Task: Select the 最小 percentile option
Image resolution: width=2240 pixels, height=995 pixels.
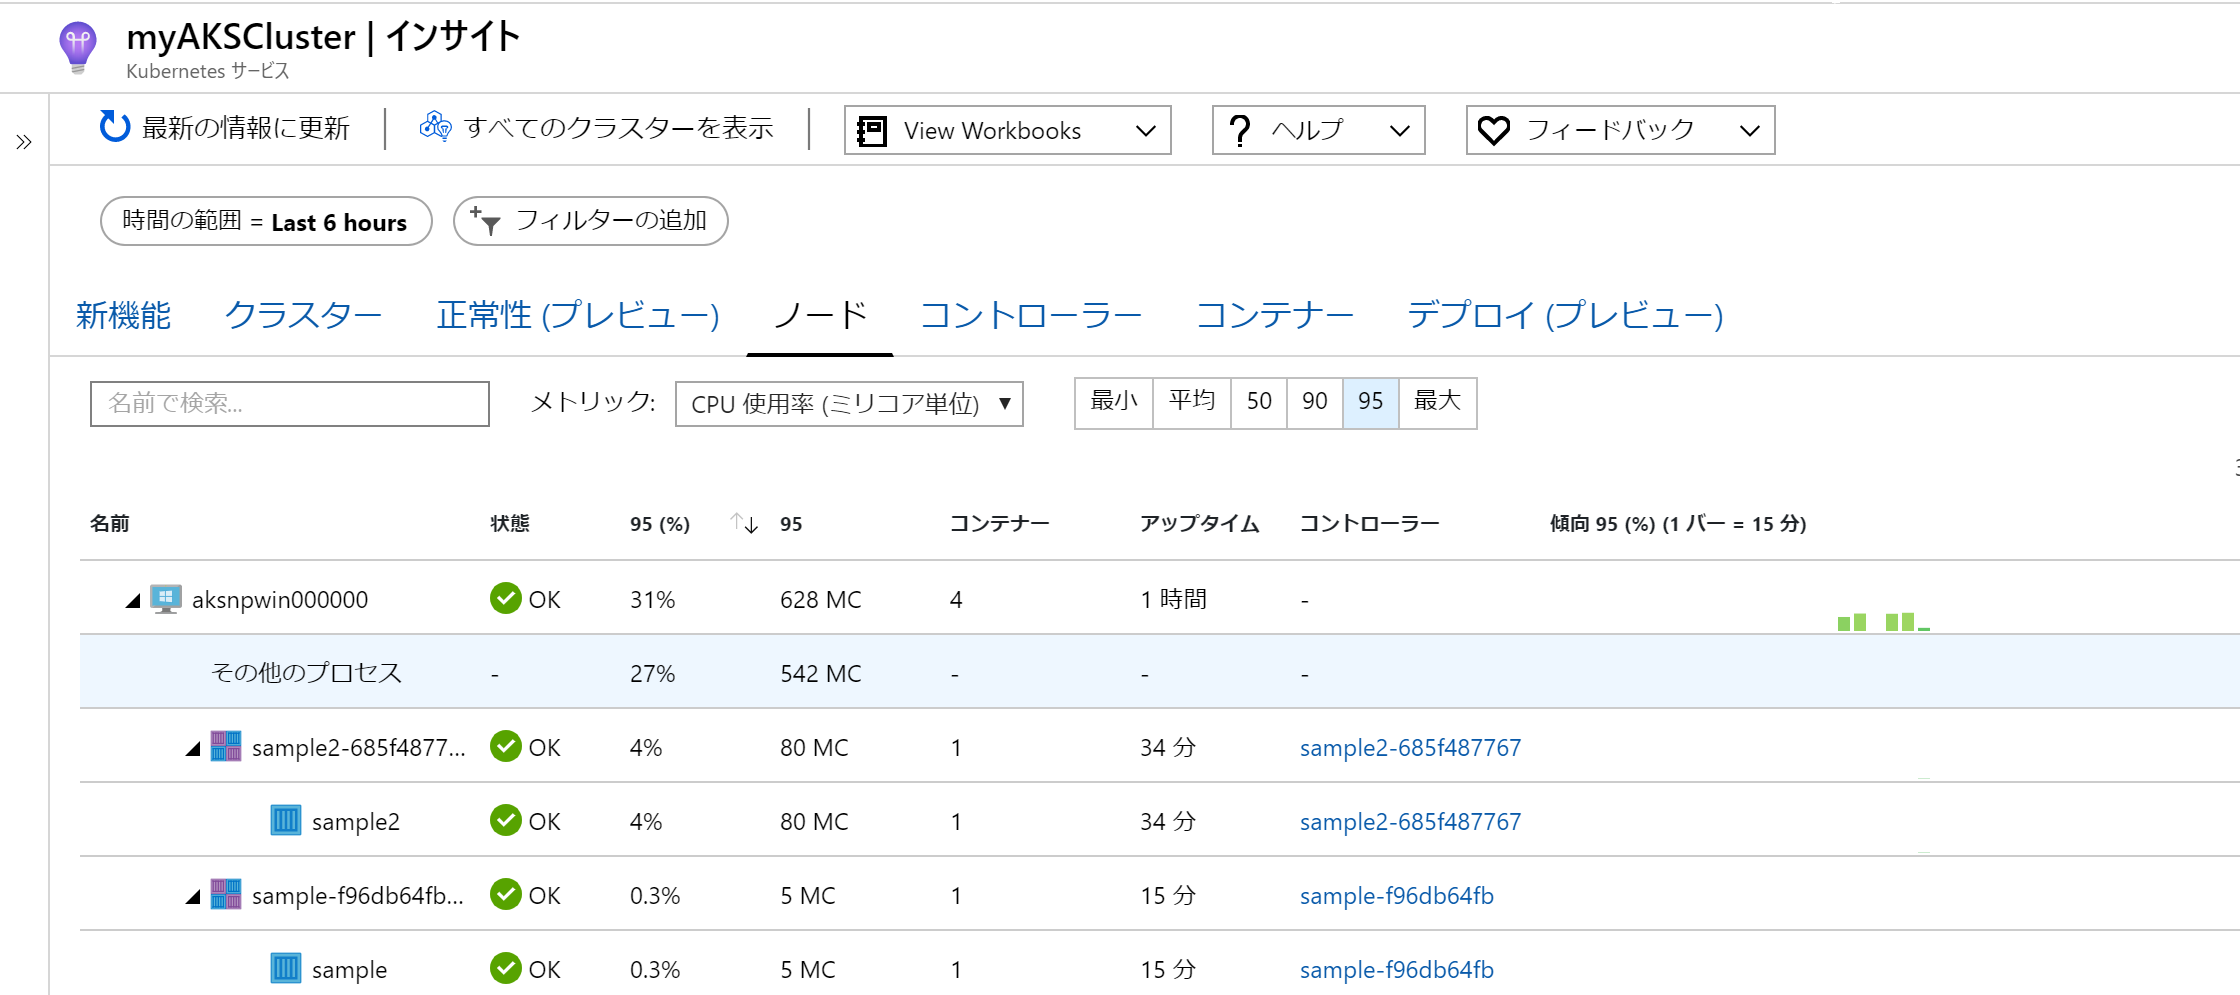Action: (x=1114, y=402)
